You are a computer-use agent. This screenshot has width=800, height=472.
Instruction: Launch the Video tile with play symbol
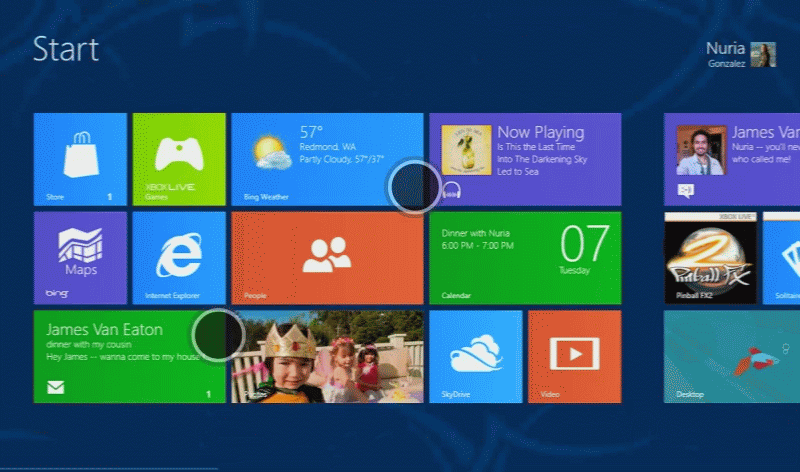pos(574,357)
